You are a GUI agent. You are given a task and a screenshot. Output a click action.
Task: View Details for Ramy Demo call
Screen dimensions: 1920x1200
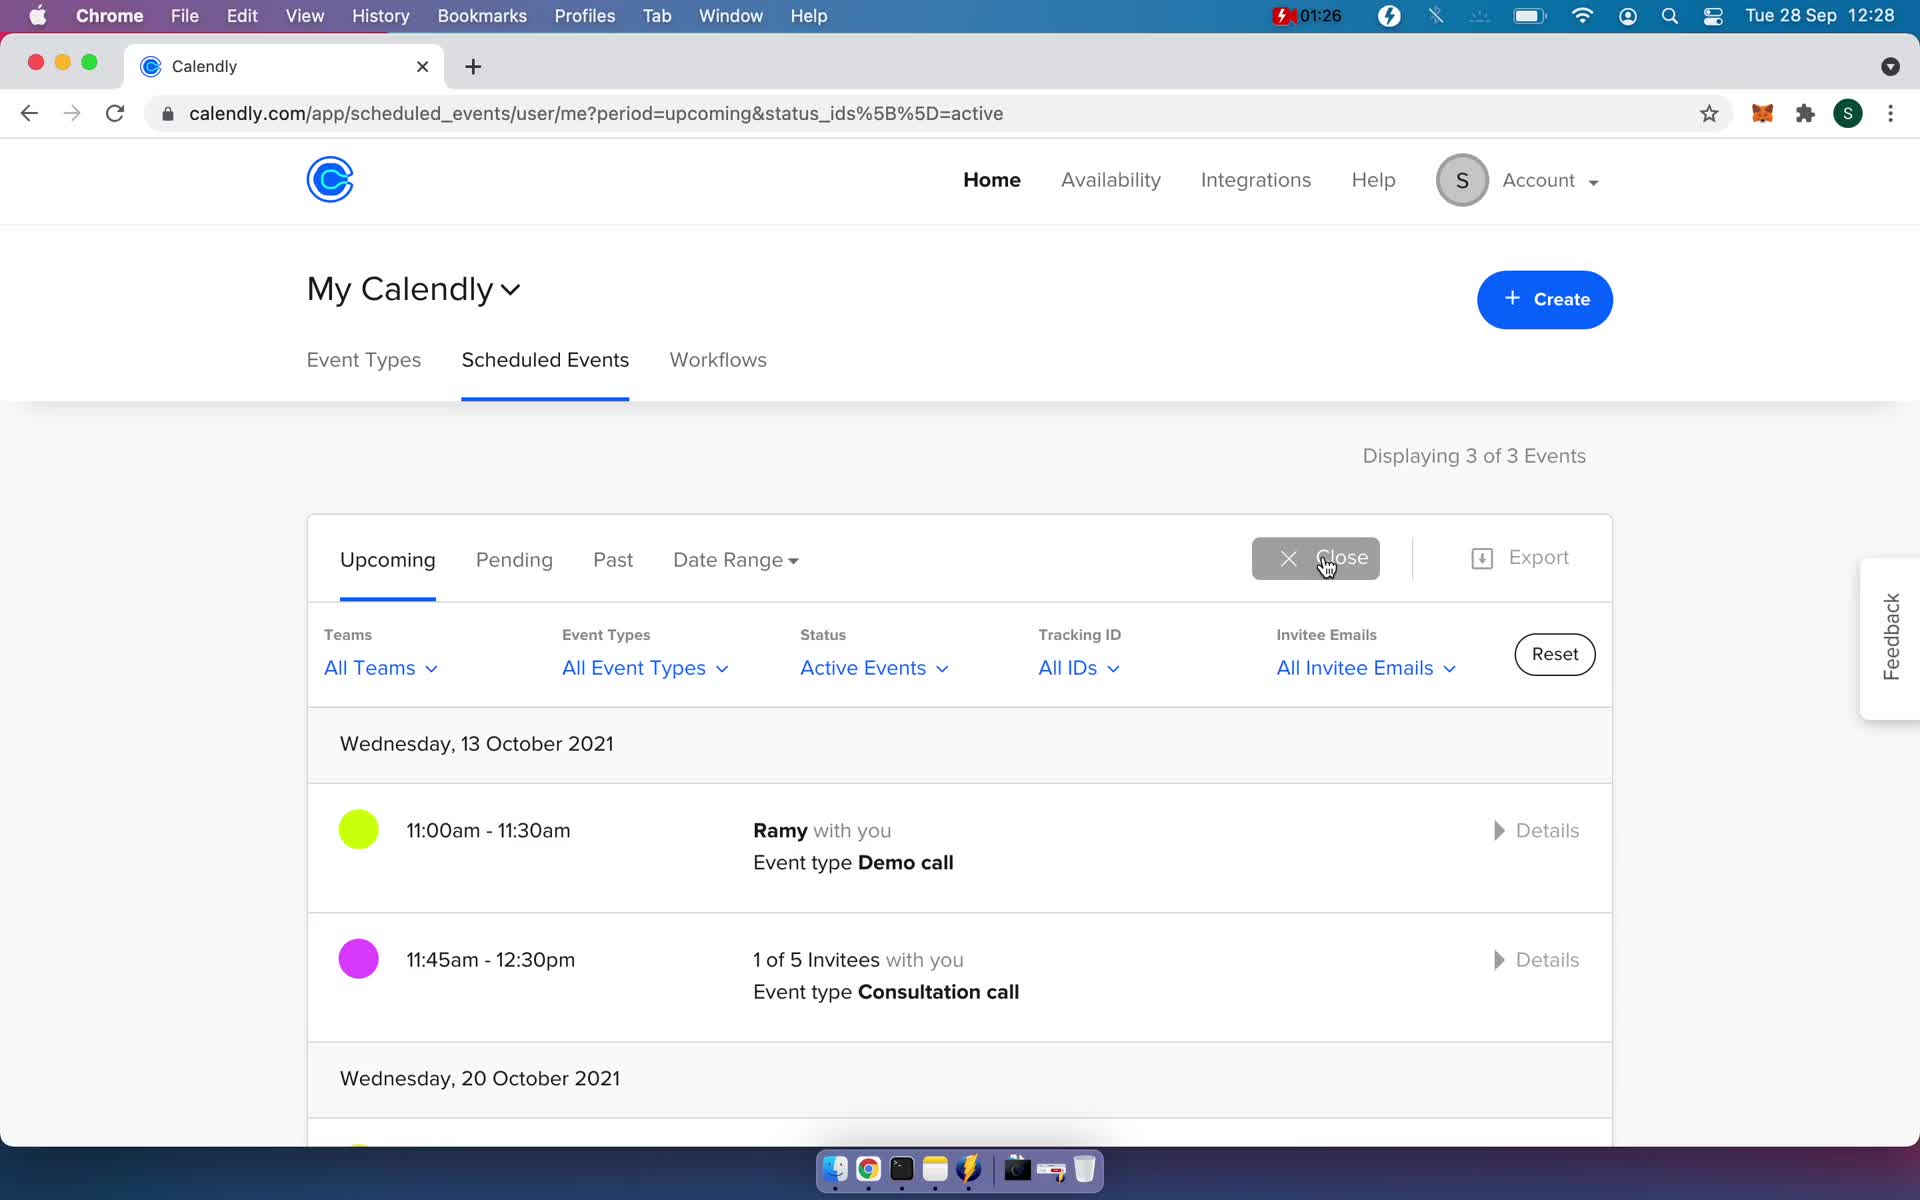pos(1536,829)
